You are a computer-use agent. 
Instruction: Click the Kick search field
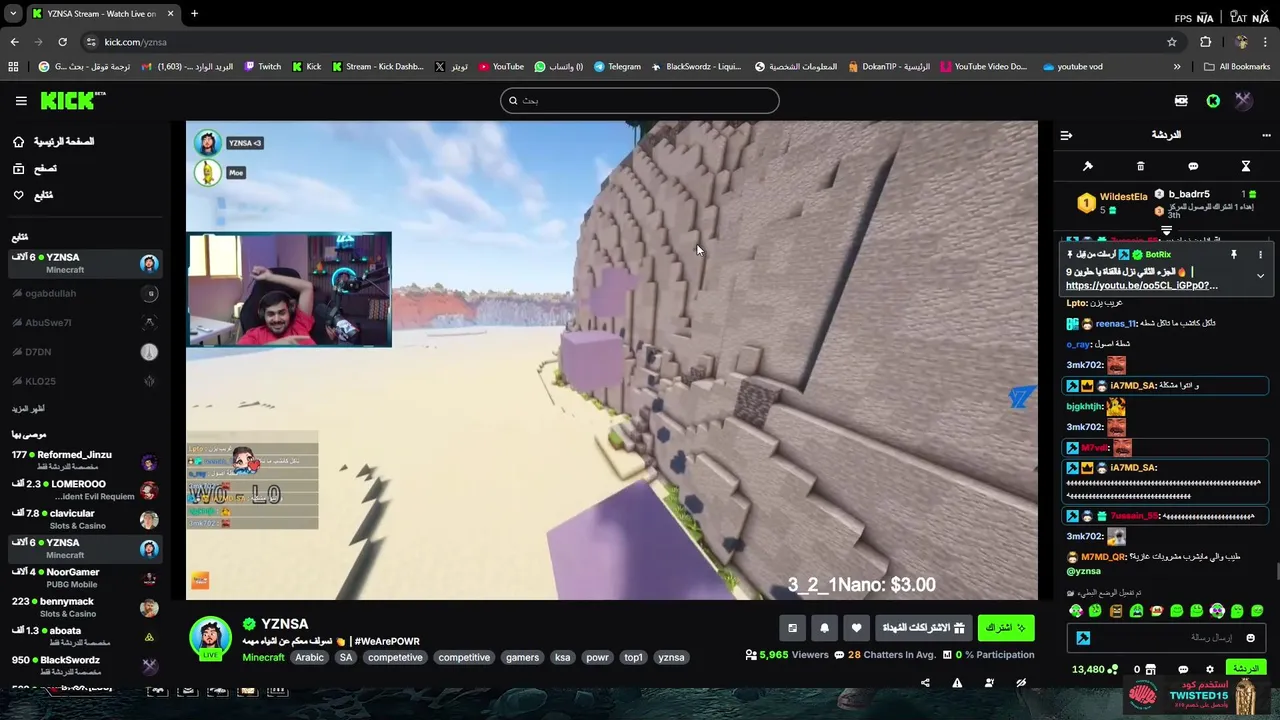[x=640, y=100]
